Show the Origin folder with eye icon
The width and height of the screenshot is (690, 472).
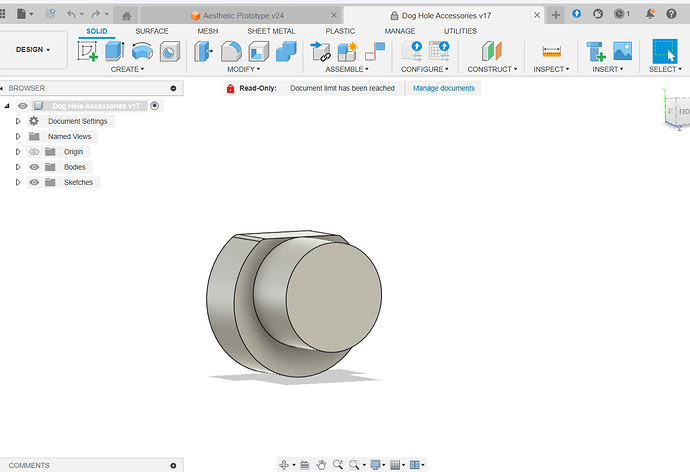click(35, 152)
